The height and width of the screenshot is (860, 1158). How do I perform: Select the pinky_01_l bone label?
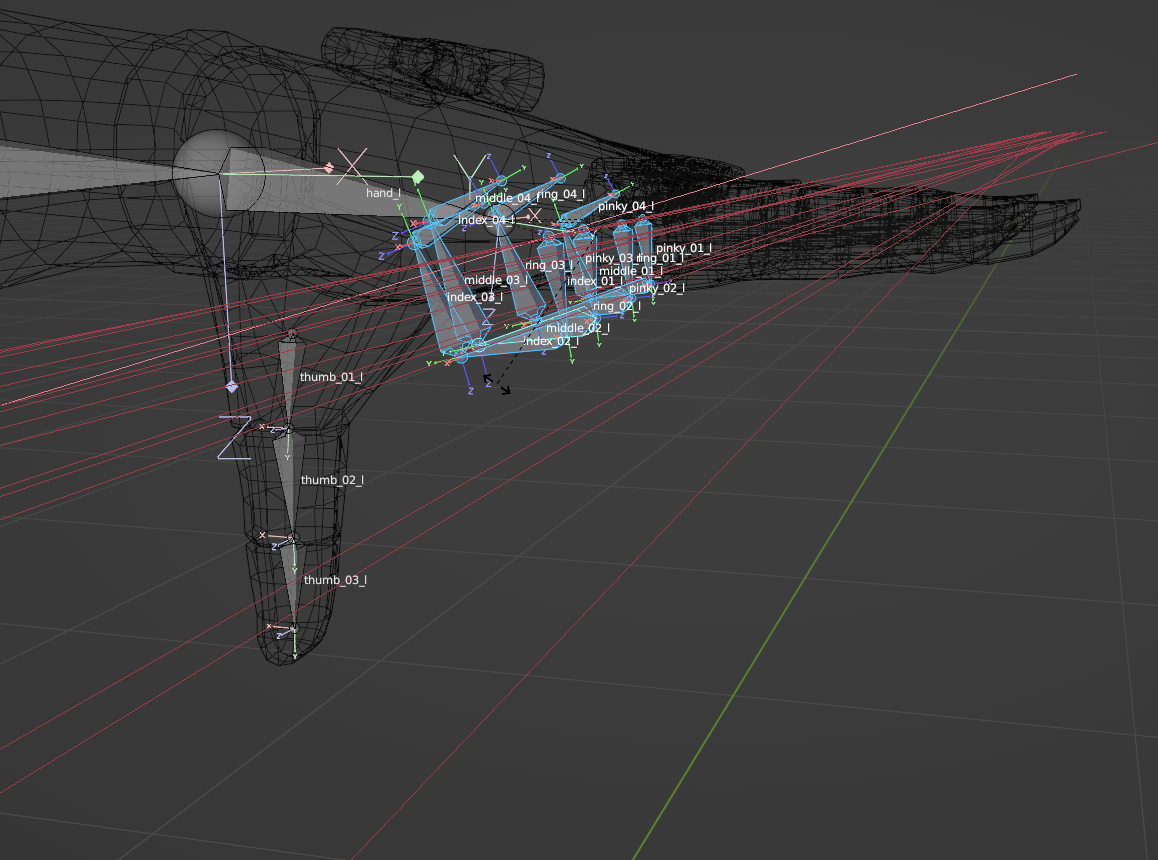pos(684,248)
